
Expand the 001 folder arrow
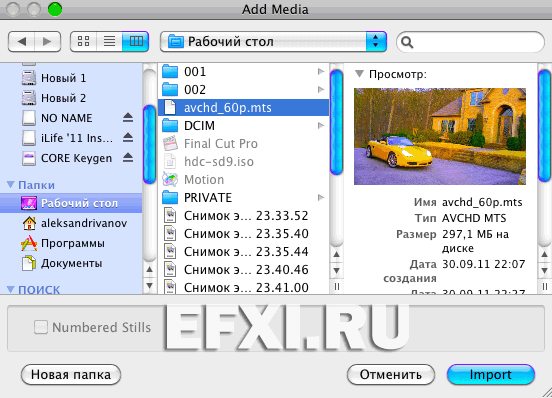tap(320, 71)
